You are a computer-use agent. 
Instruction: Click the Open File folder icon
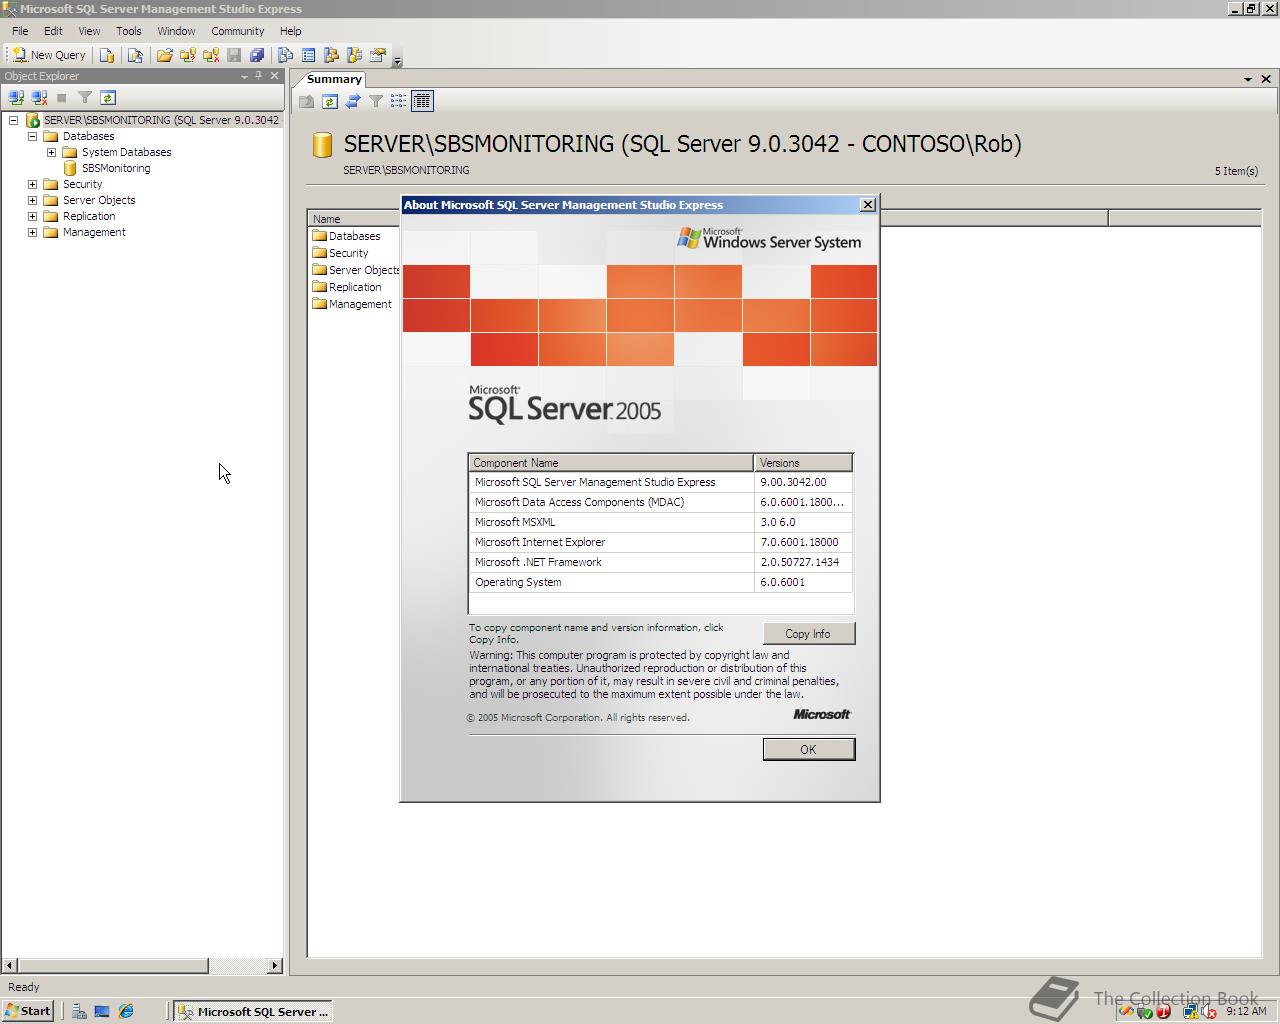(164, 55)
